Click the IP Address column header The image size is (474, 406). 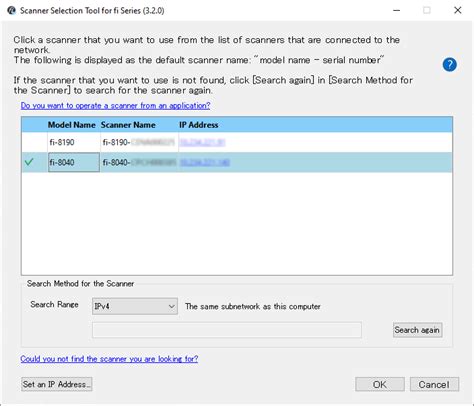(199, 125)
